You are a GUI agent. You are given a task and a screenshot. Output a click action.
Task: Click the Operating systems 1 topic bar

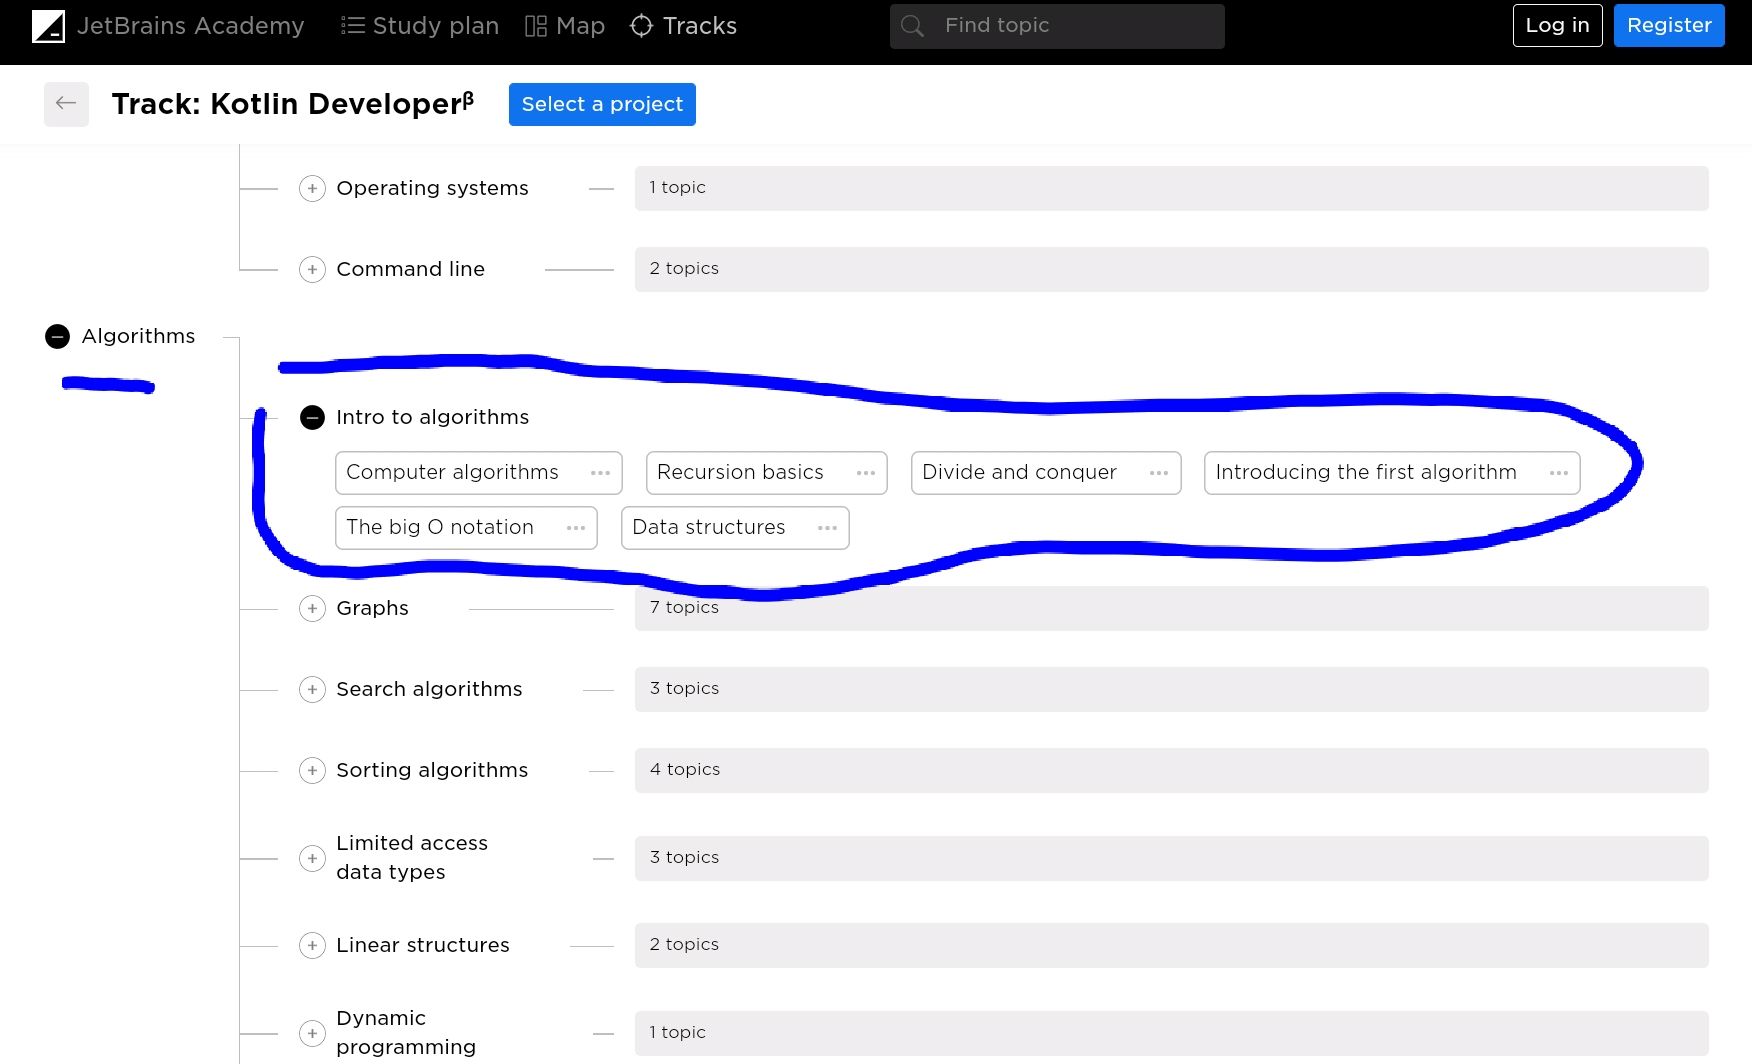(1171, 189)
